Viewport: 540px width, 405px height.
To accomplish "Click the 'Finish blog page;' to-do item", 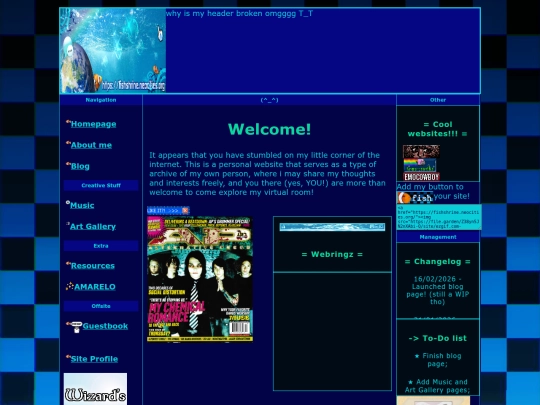I will tap(437, 360).
